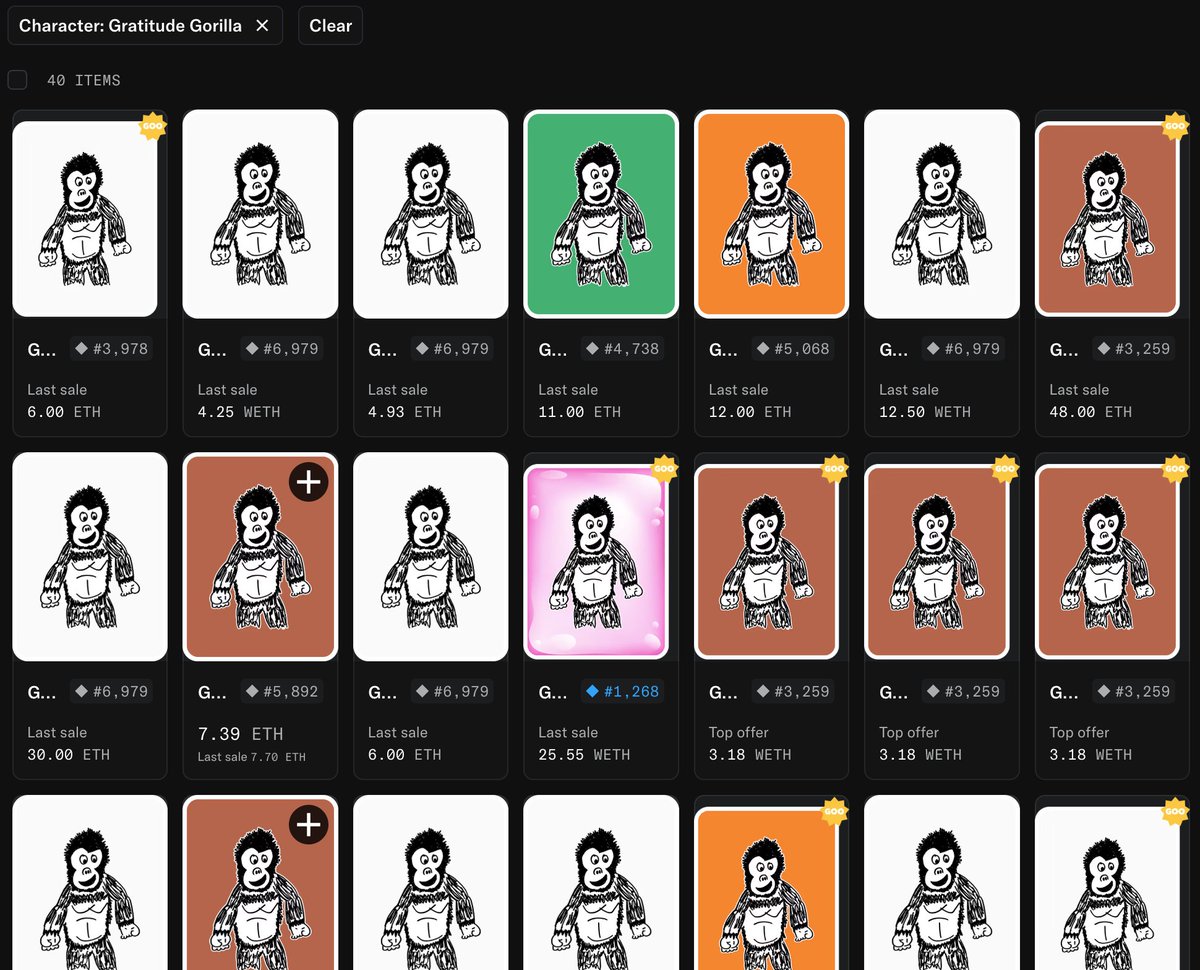This screenshot has height=970, width=1200.
Task: Open the truncated item name on the #3,978 card
Action: click(42, 349)
